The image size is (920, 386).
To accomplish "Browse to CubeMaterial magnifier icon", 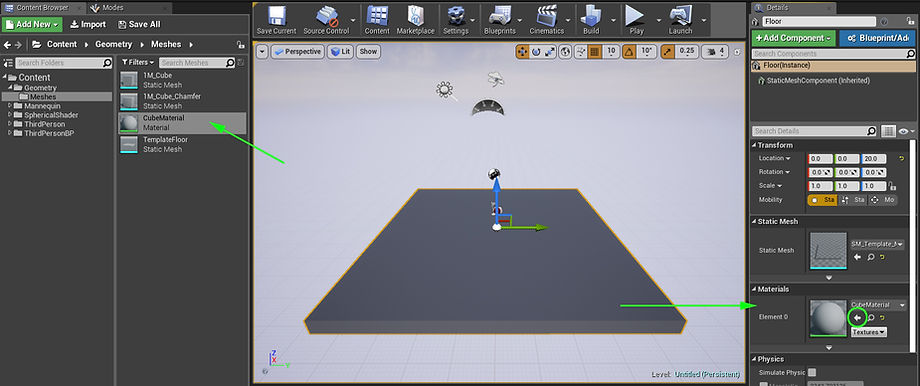I will pos(871,317).
